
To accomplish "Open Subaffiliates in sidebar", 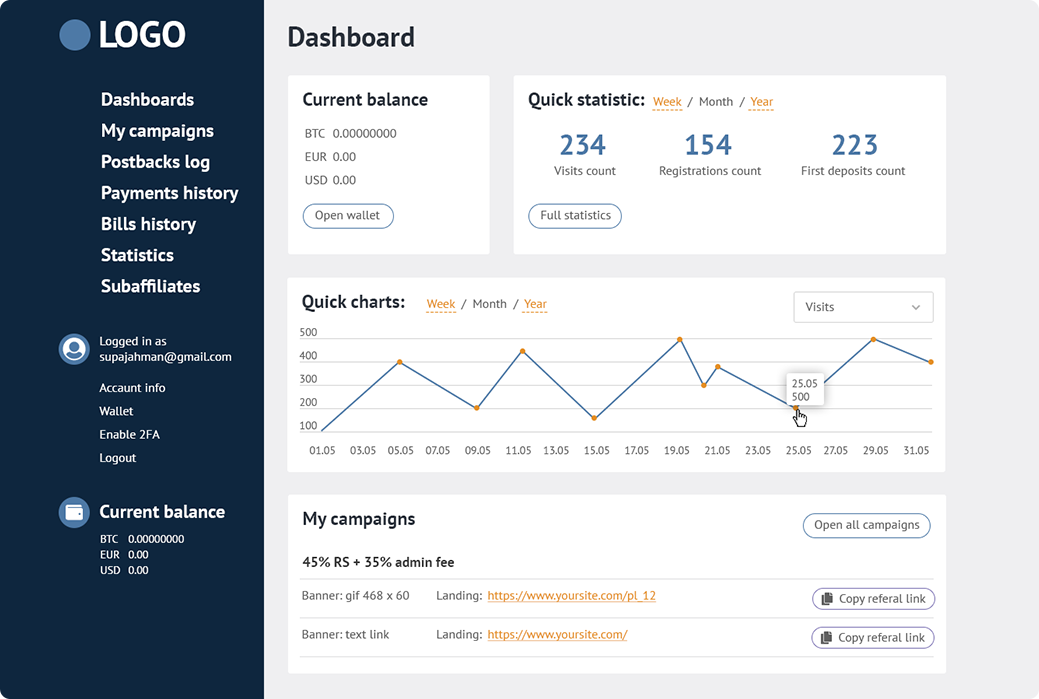I will coord(150,286).
